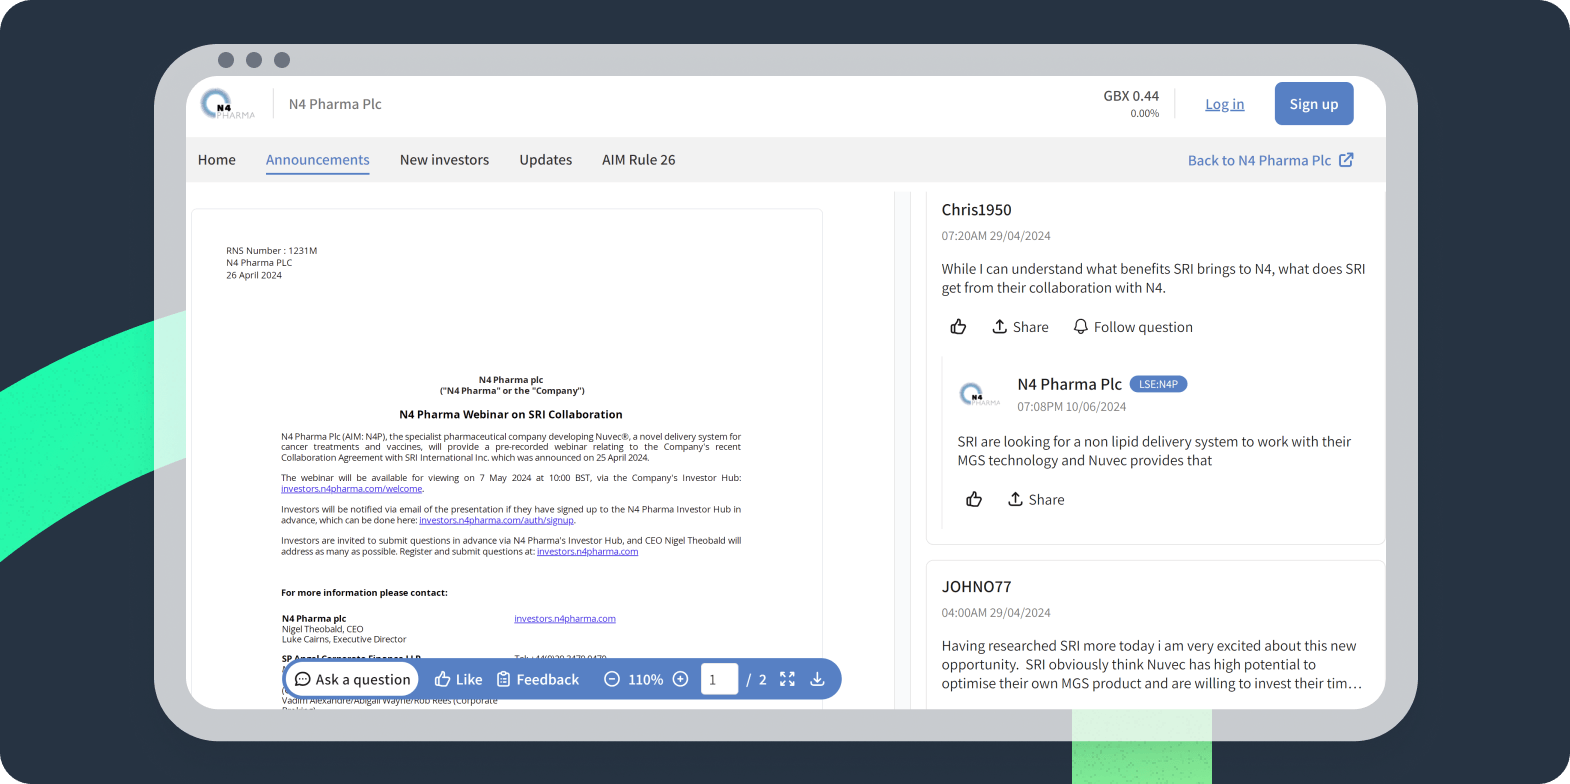
Task: Zoom in document with plus icon
Action: pos(681,679)
